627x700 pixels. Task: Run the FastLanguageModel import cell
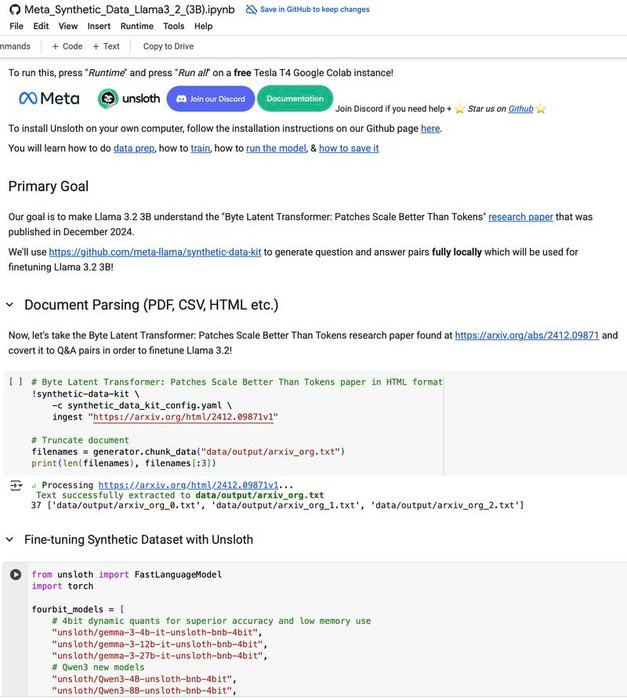[15, 575]
